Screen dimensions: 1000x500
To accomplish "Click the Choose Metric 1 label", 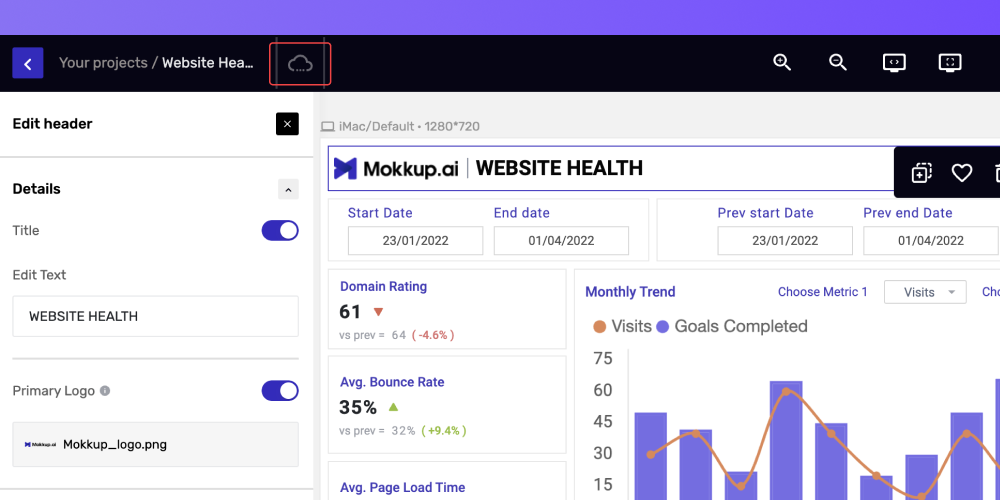I will (x=823, y=292).
